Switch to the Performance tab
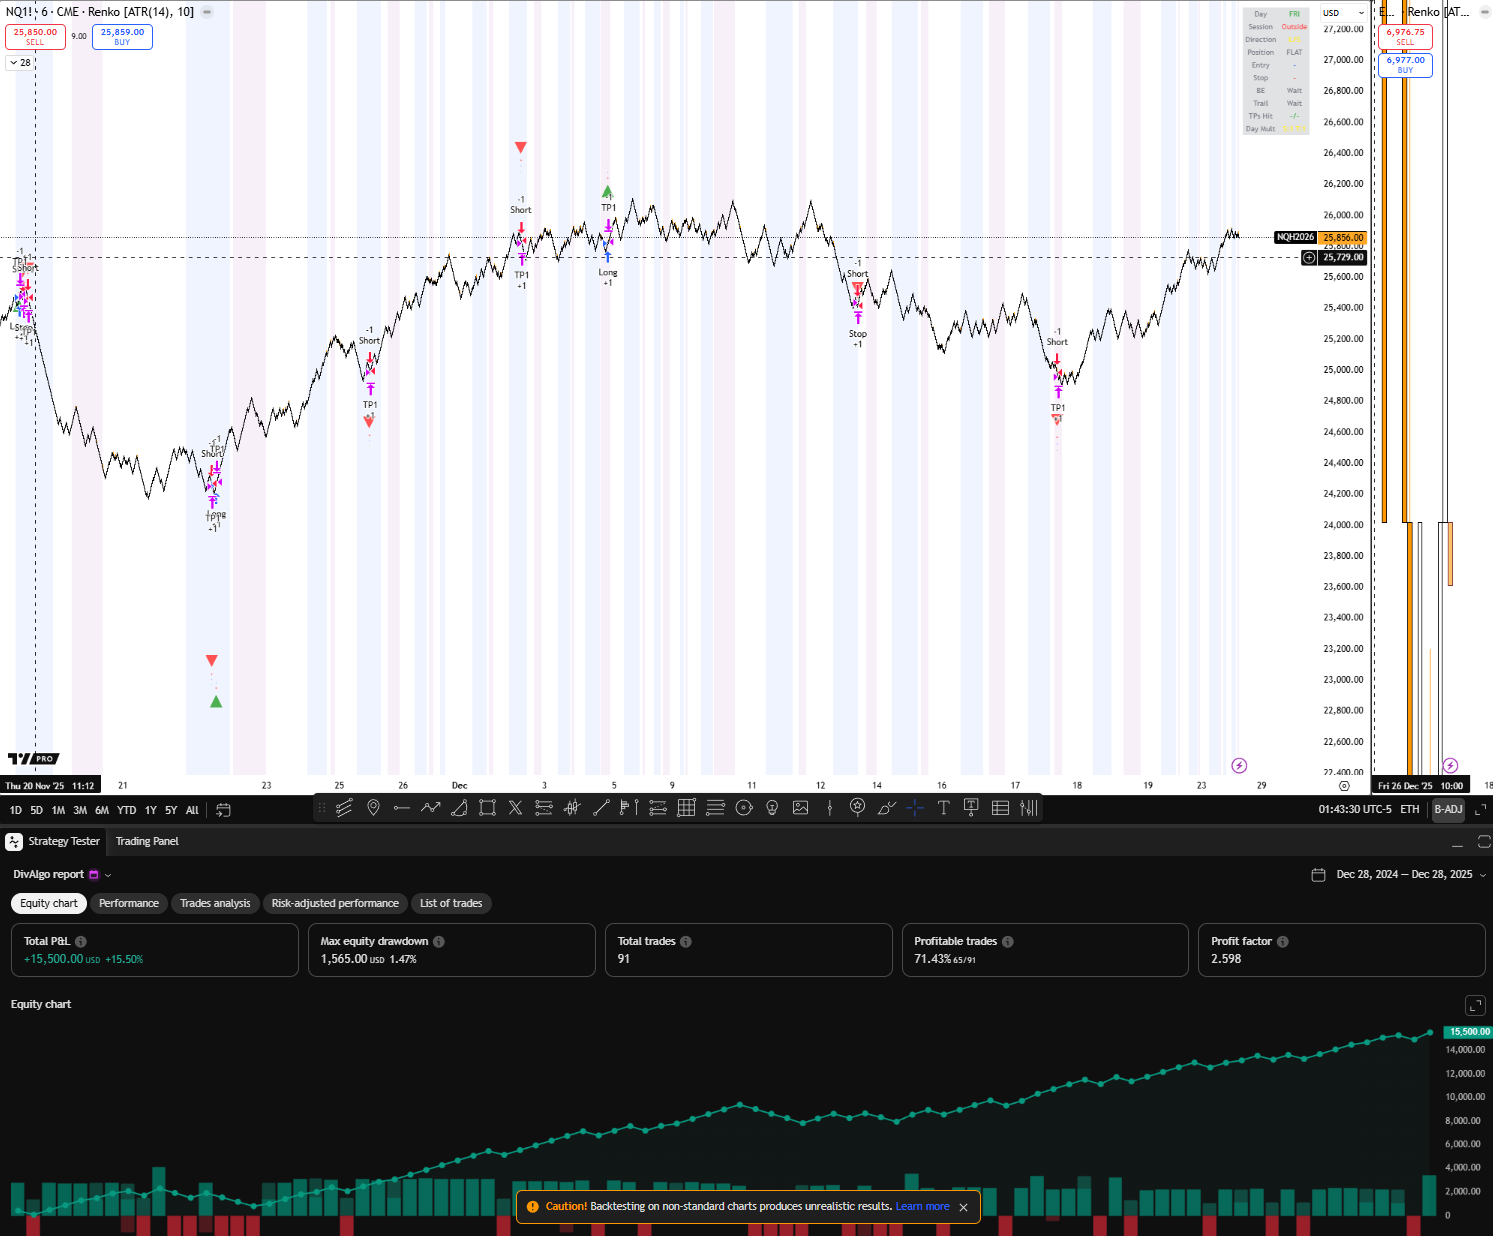Image resolution: width=1493 pixels, height=1236 pixels. pos(129,903)
